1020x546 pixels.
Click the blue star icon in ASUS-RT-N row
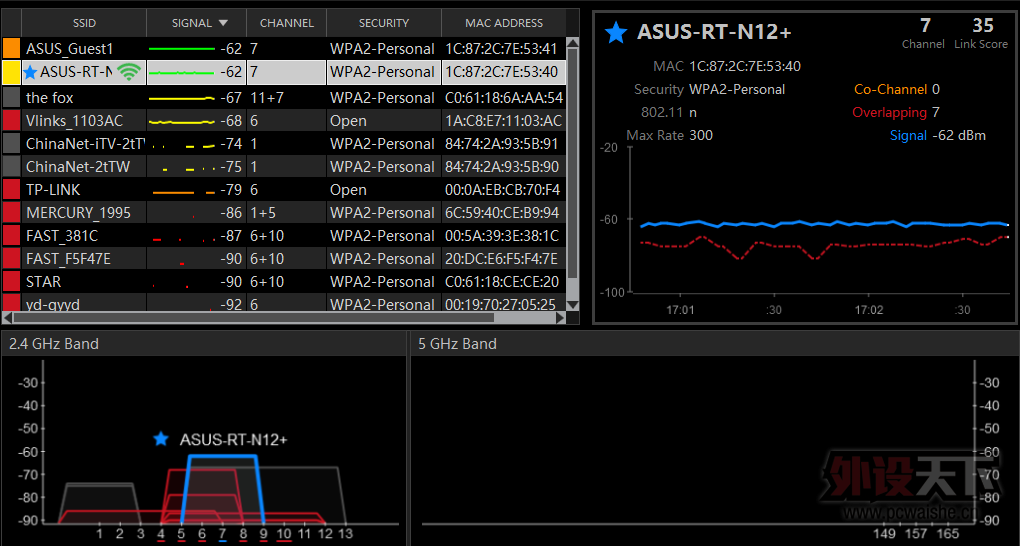(30, 72)
